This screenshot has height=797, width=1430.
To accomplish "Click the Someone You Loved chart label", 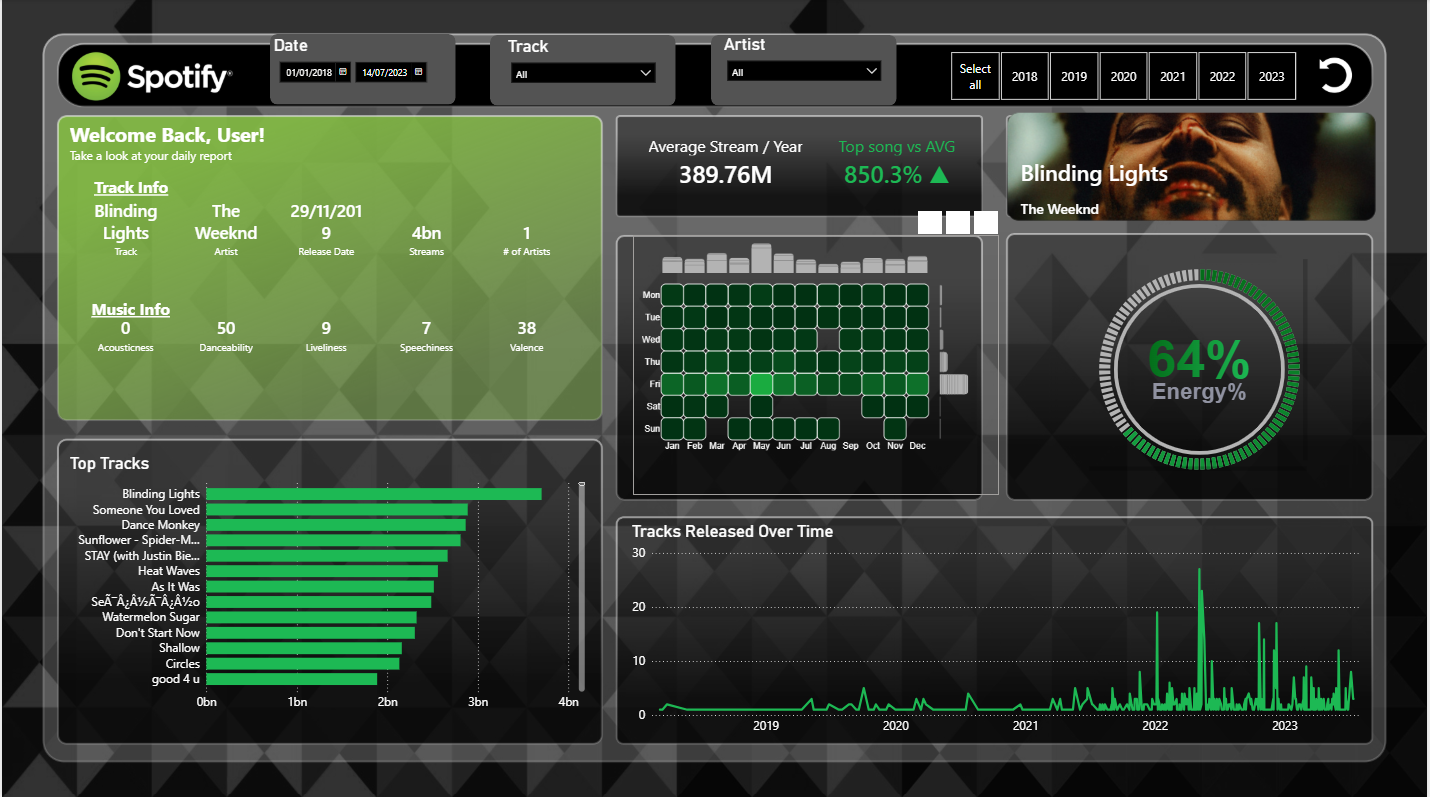I will (x=146, y=510).
